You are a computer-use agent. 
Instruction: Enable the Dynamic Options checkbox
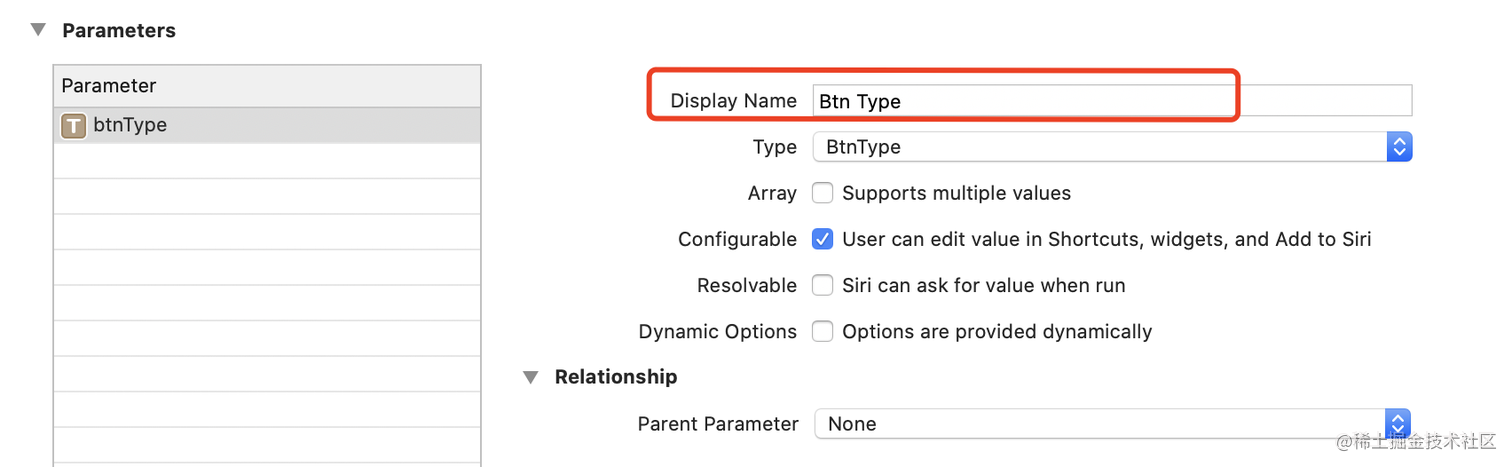[x=822, y=331]
